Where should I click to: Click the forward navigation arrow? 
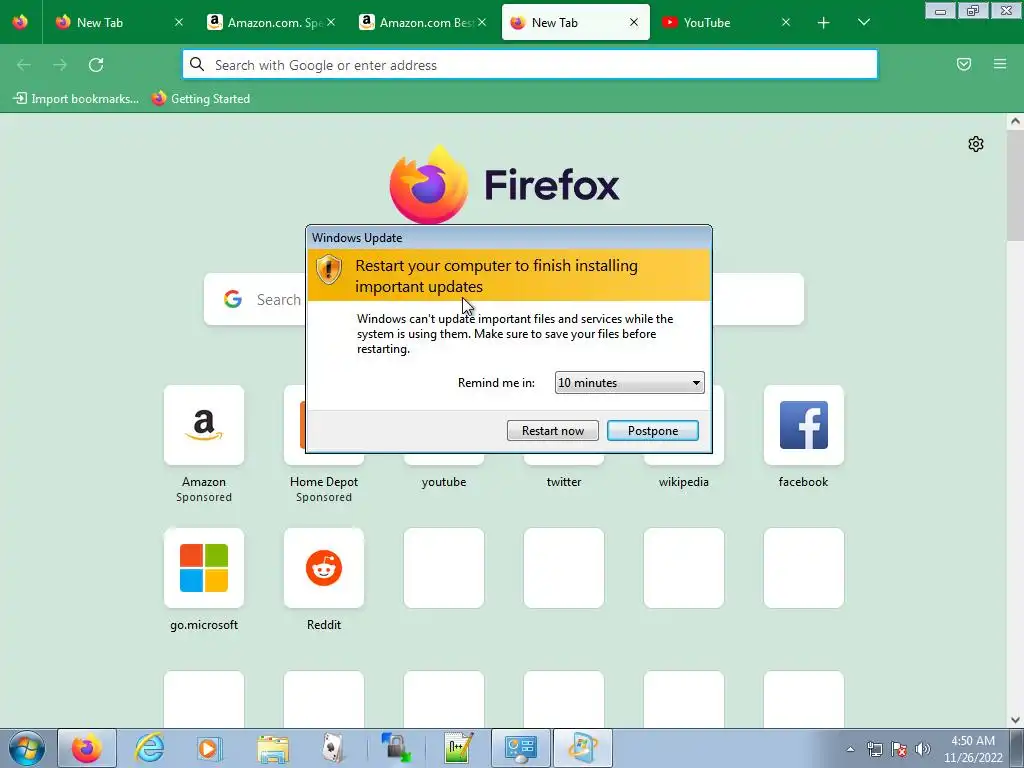coord(60,65)
